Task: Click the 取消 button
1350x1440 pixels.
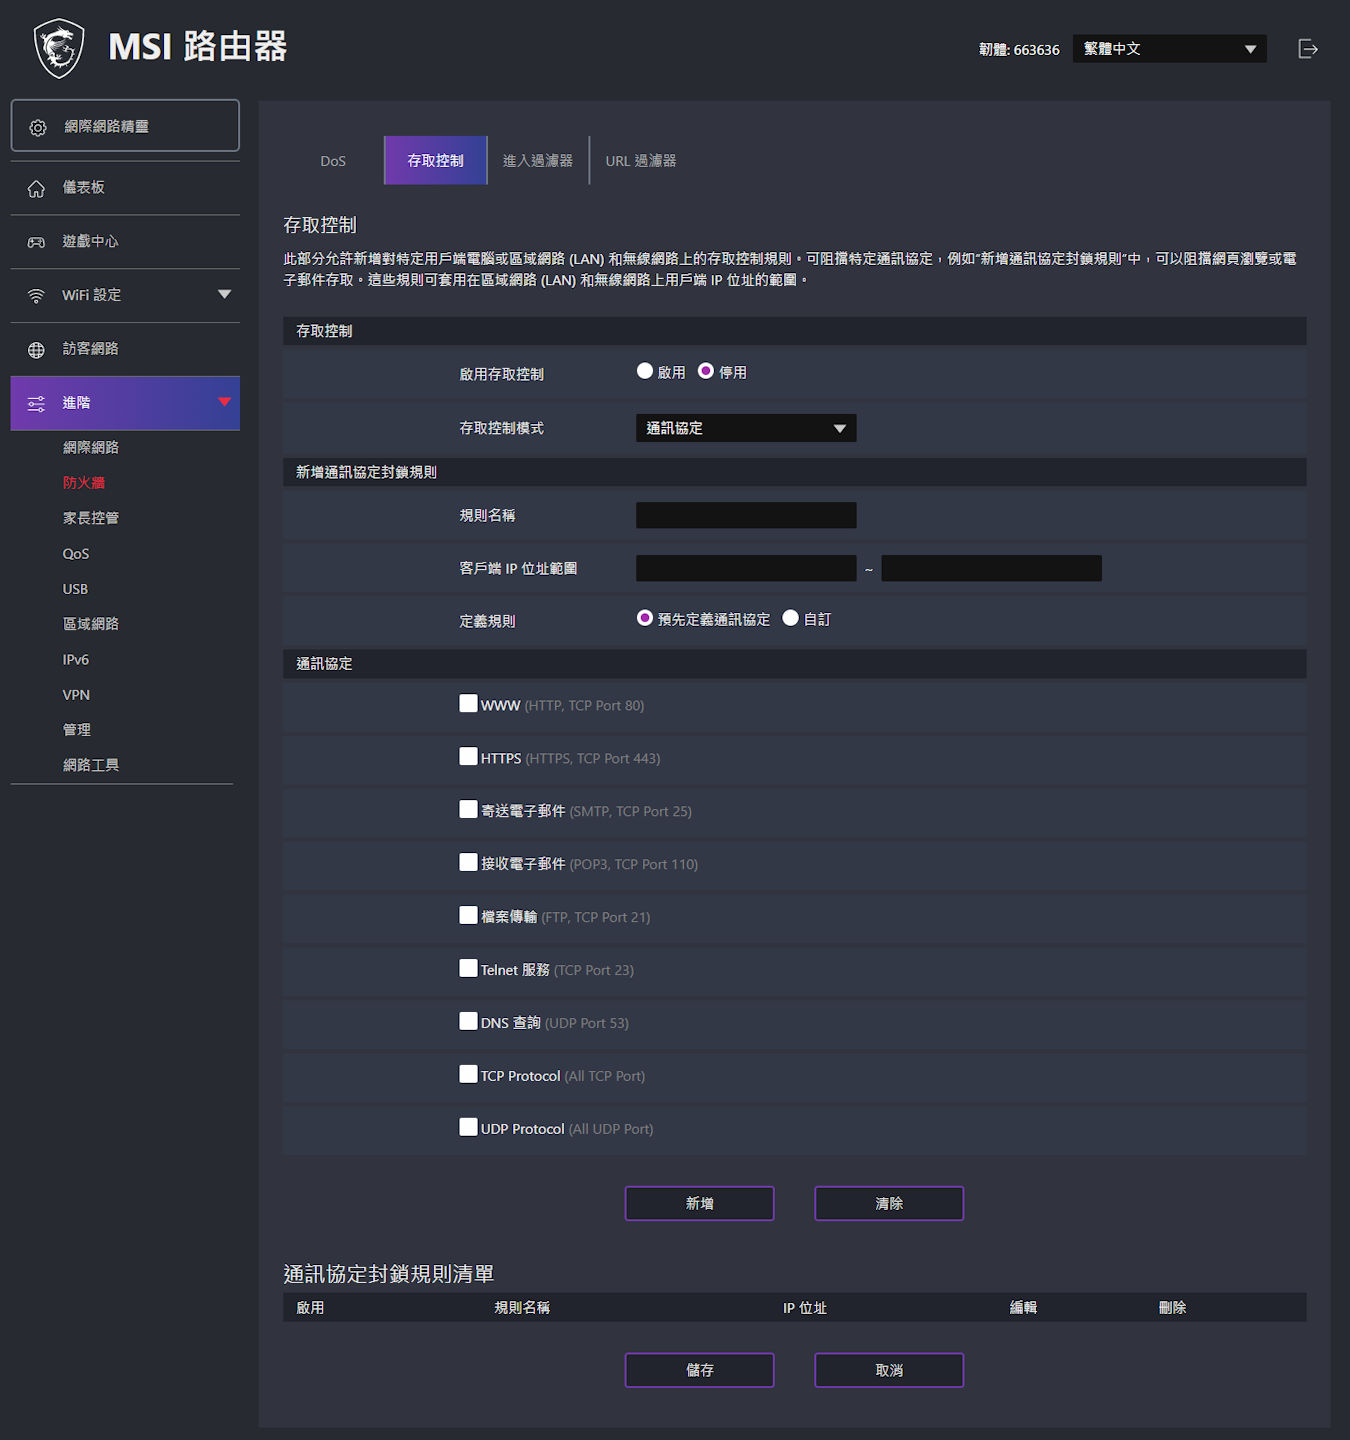Action: [889, 1371]
